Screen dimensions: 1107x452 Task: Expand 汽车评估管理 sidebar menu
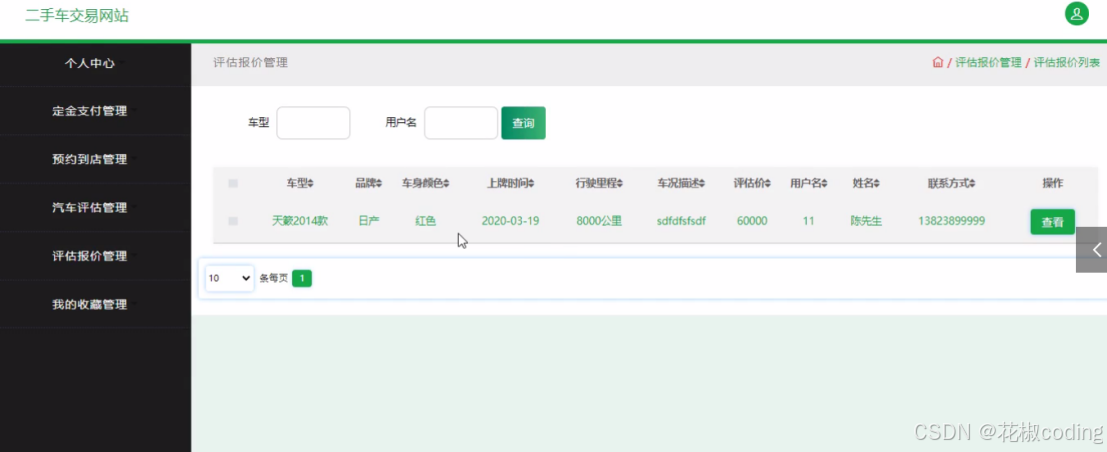(95, 208)
